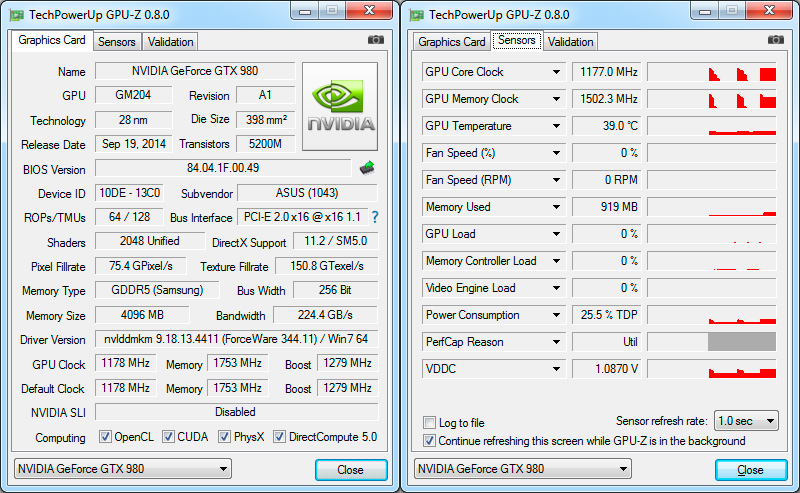
Task: Click the 1.0870 V VDDC reading
Action: tap(607, 369)
